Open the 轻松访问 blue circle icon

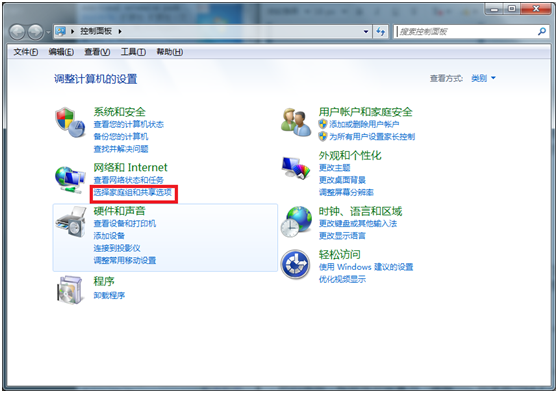point(295,264)
